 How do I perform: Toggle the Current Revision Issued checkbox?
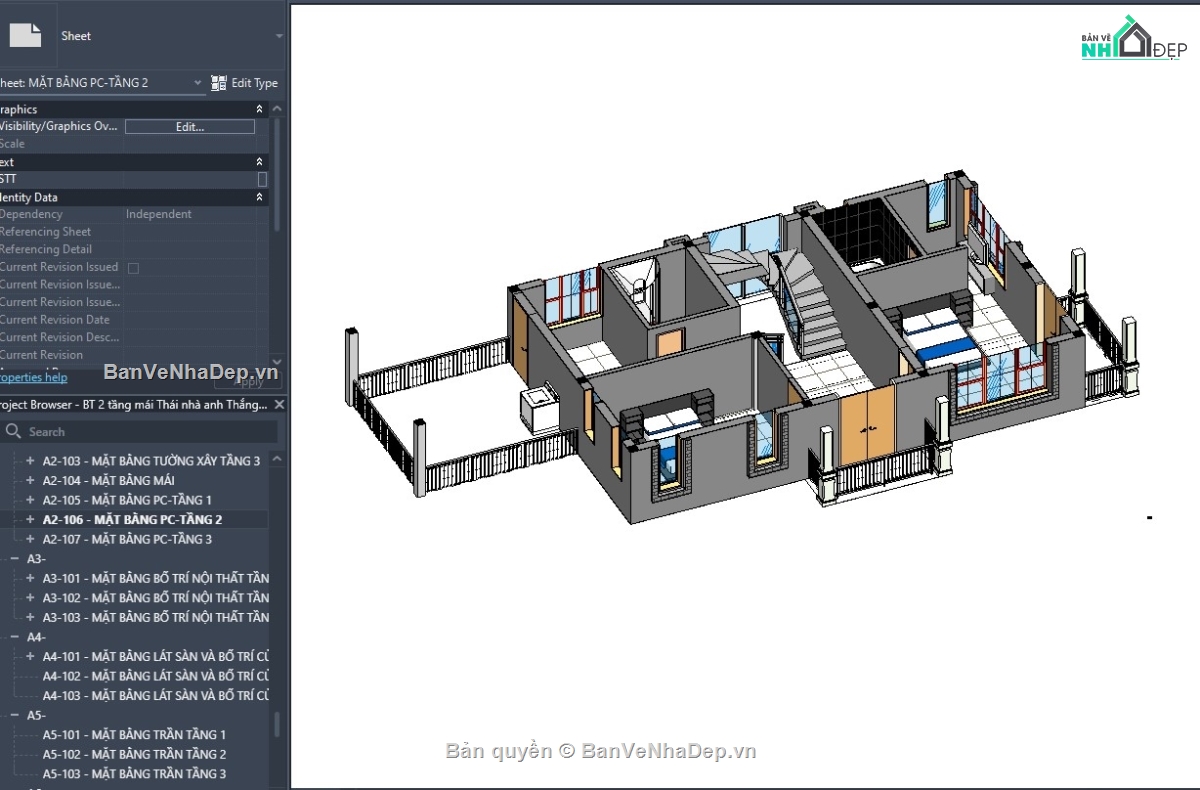pyautogui.click(x=133, y=268)
